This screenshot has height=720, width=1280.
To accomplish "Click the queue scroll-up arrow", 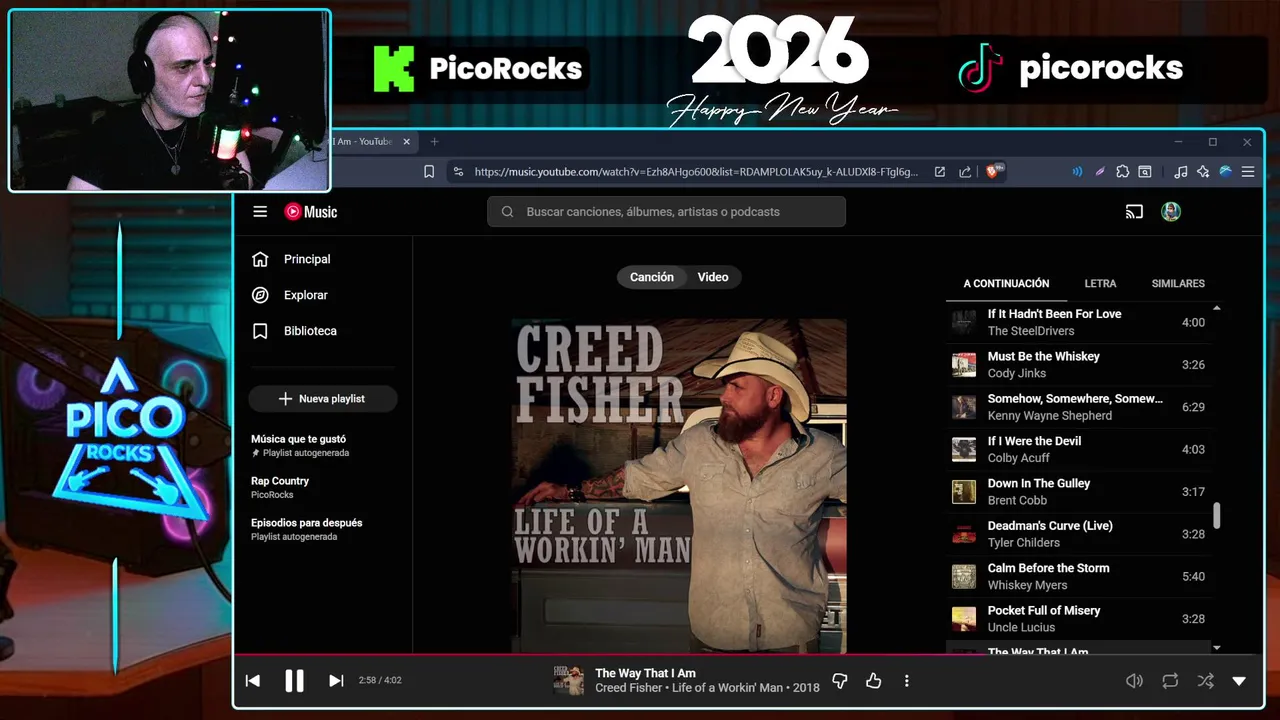I will point(1217,308).
